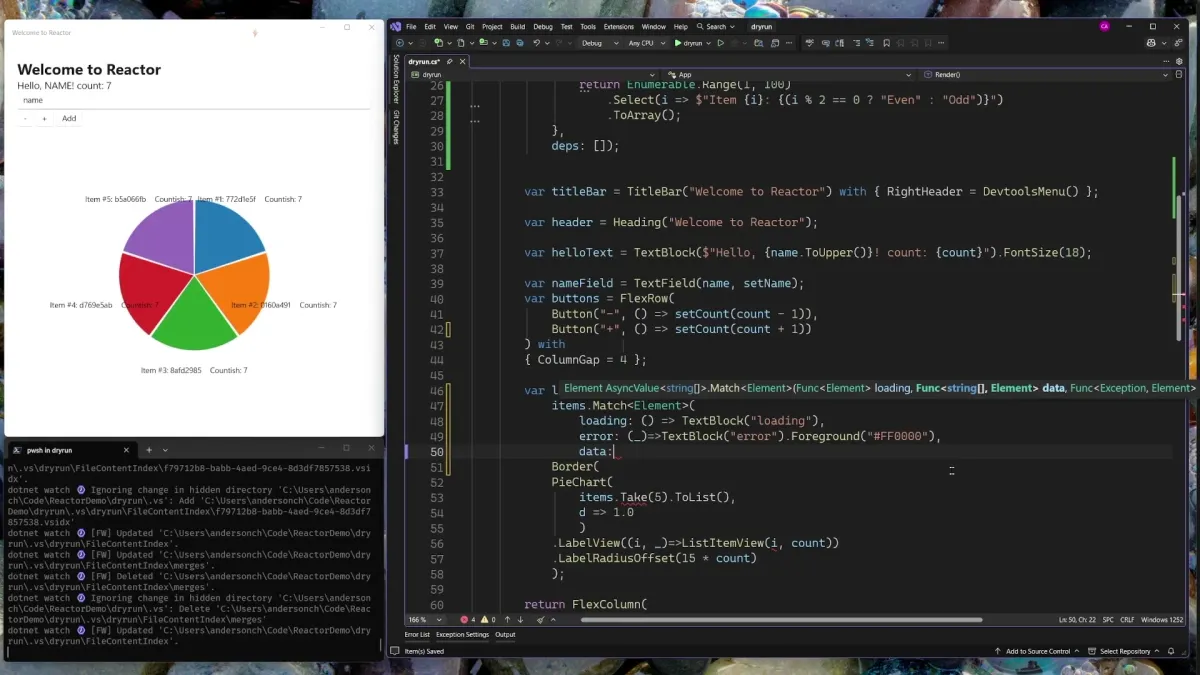
Task: Click the green pie chart slice
Action: click(193, 320)
